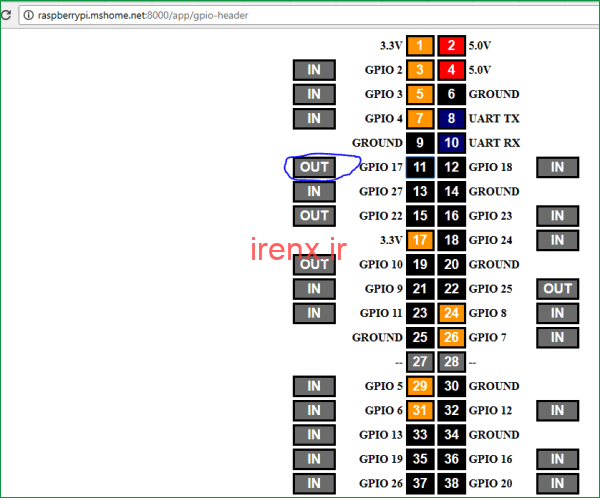The image size is (600, 498).
Task: Click pin 35 for GPIO 19
Action: coord(420,459)
